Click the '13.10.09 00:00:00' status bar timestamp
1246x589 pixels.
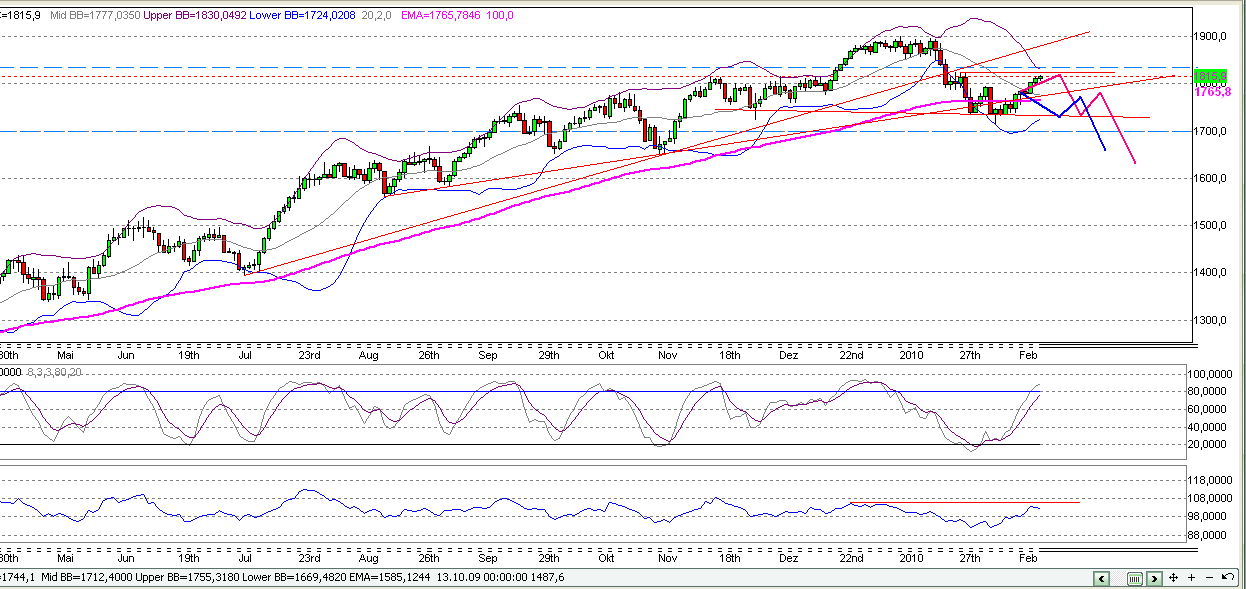pyautogui.click(x=483, y=578)
